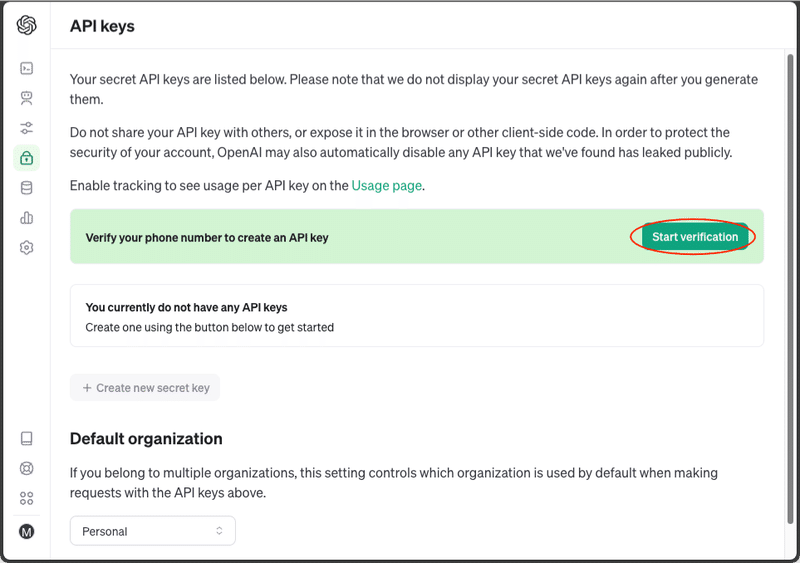Open the Fine-tuning sliders icon in sidebar

(27, 128)
